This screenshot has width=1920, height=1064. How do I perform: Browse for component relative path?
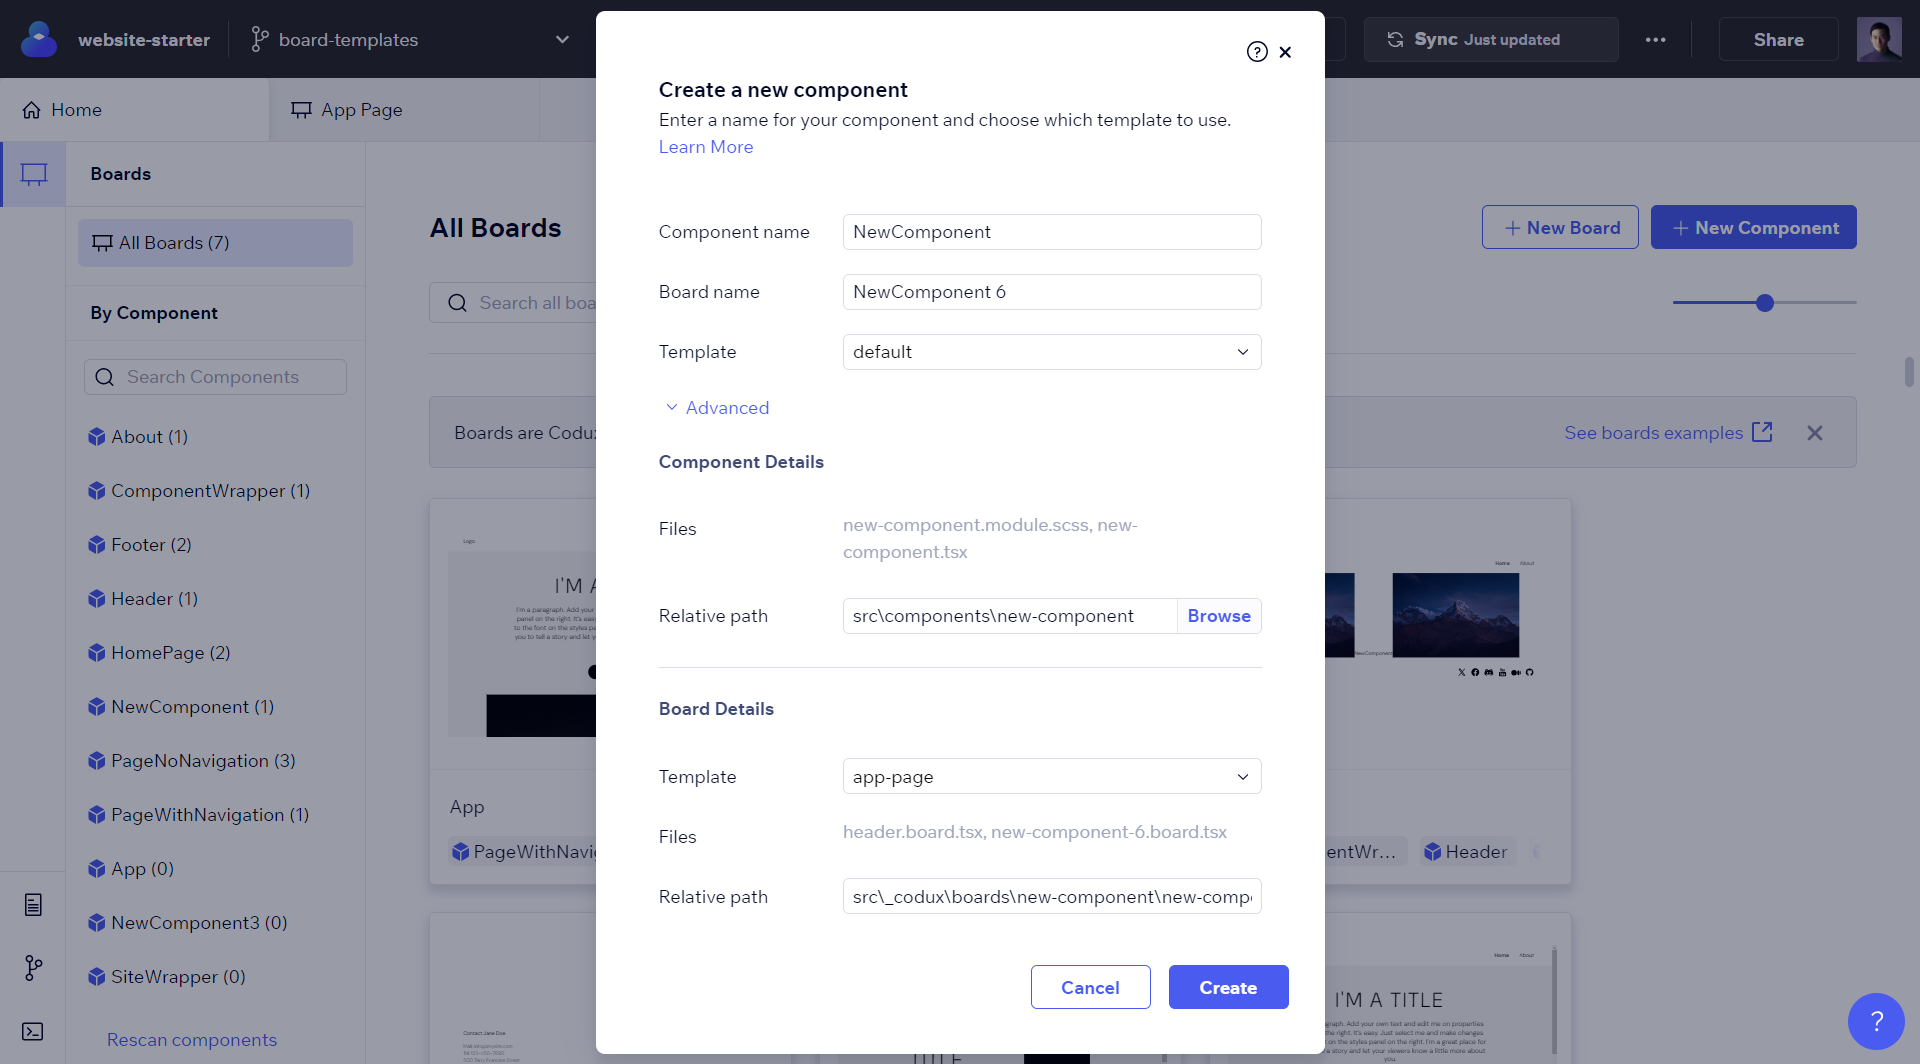pyautogui.click(x=1219, y=616)
